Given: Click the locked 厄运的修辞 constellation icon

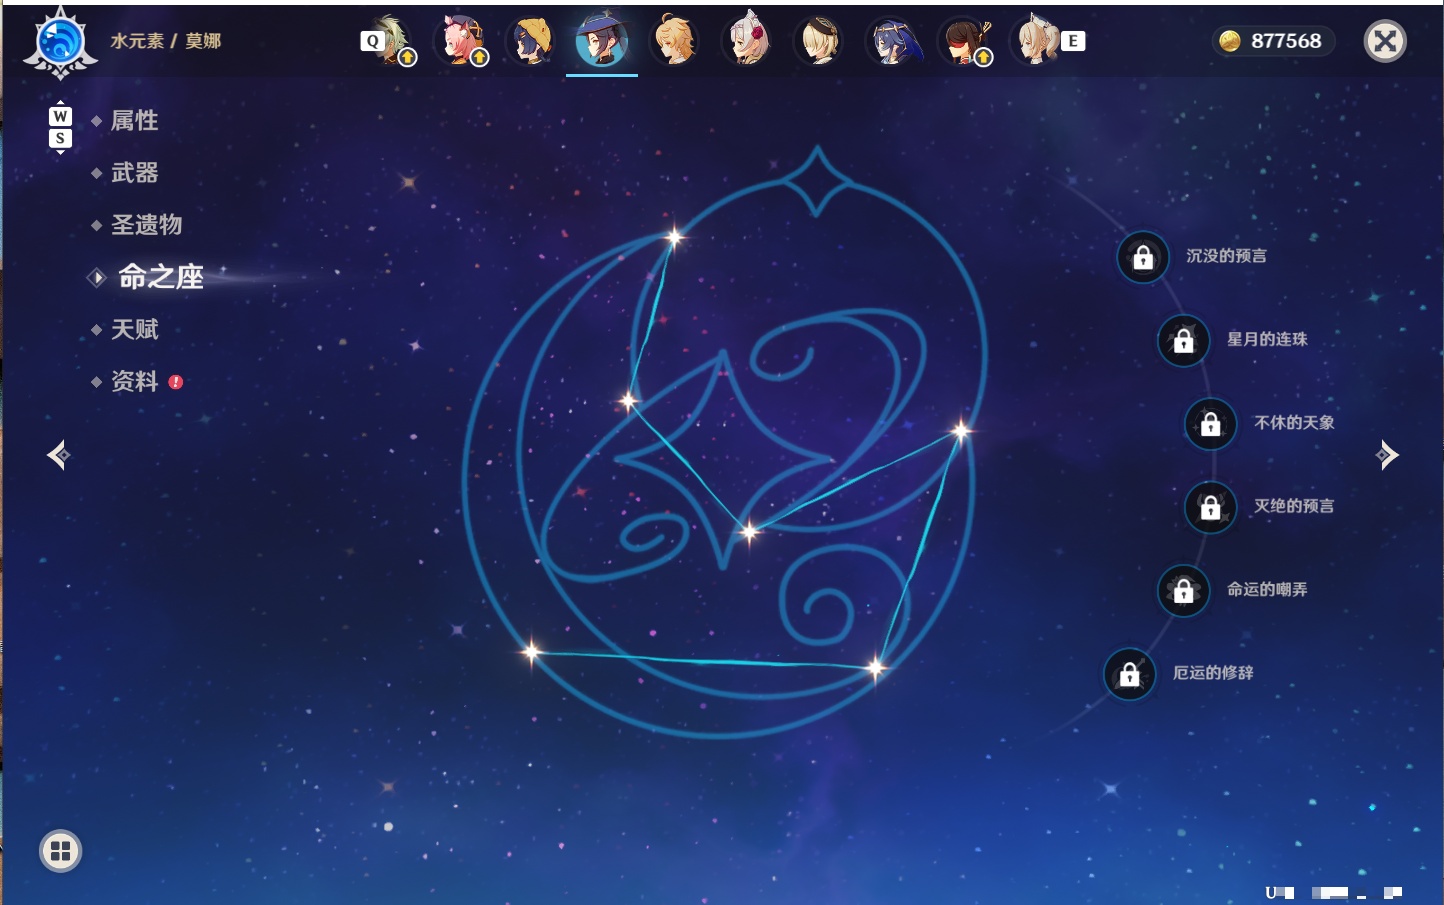Looking at the screenshot, I should click(x=1129, y=674).
